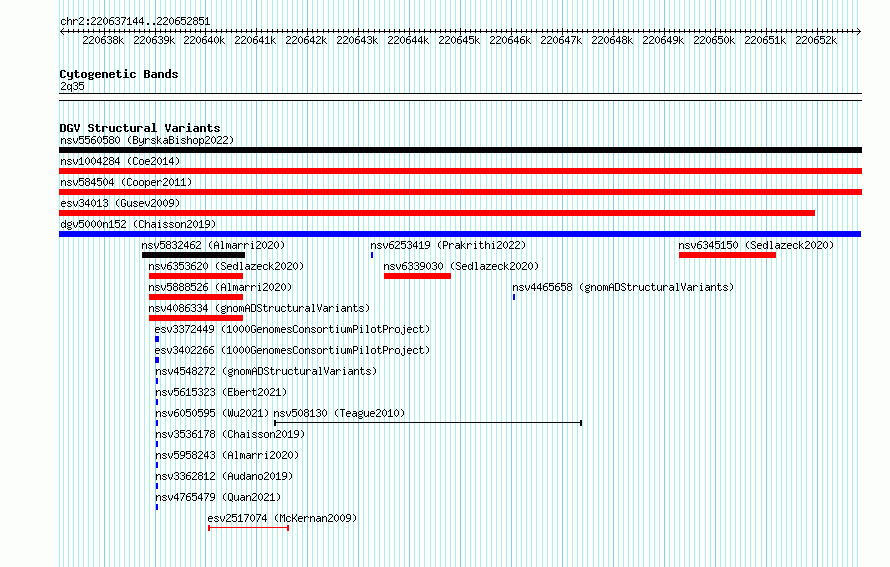Click the red nsv1004284 variant bar
This screenshot has height=567, width=890.
[x=460, y=171]
